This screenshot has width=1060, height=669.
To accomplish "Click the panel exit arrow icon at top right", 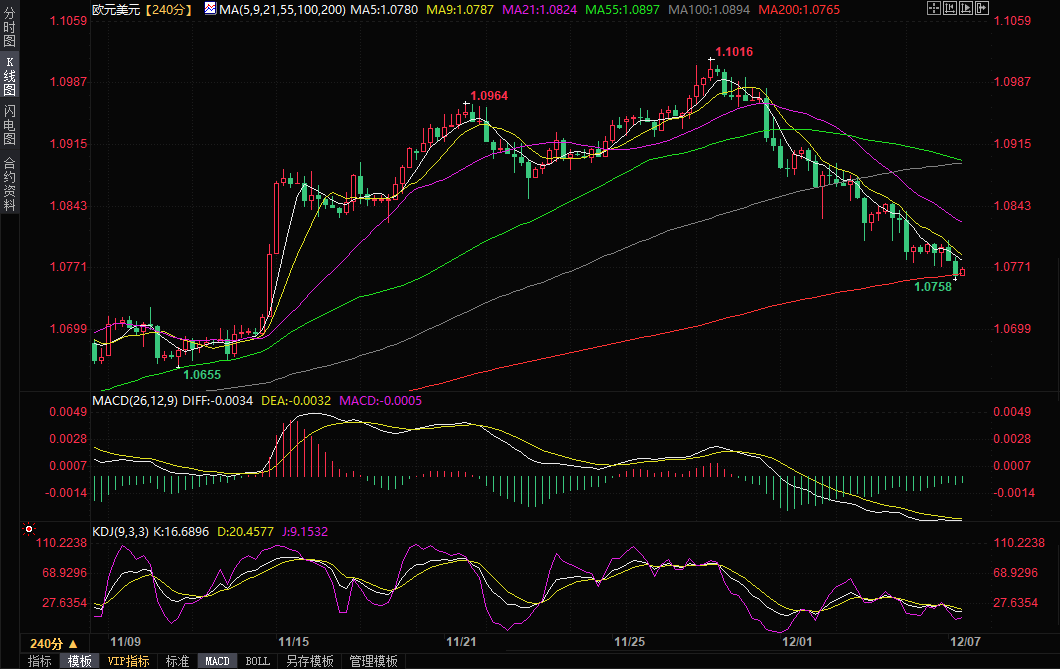I will [x=982, y=9].
